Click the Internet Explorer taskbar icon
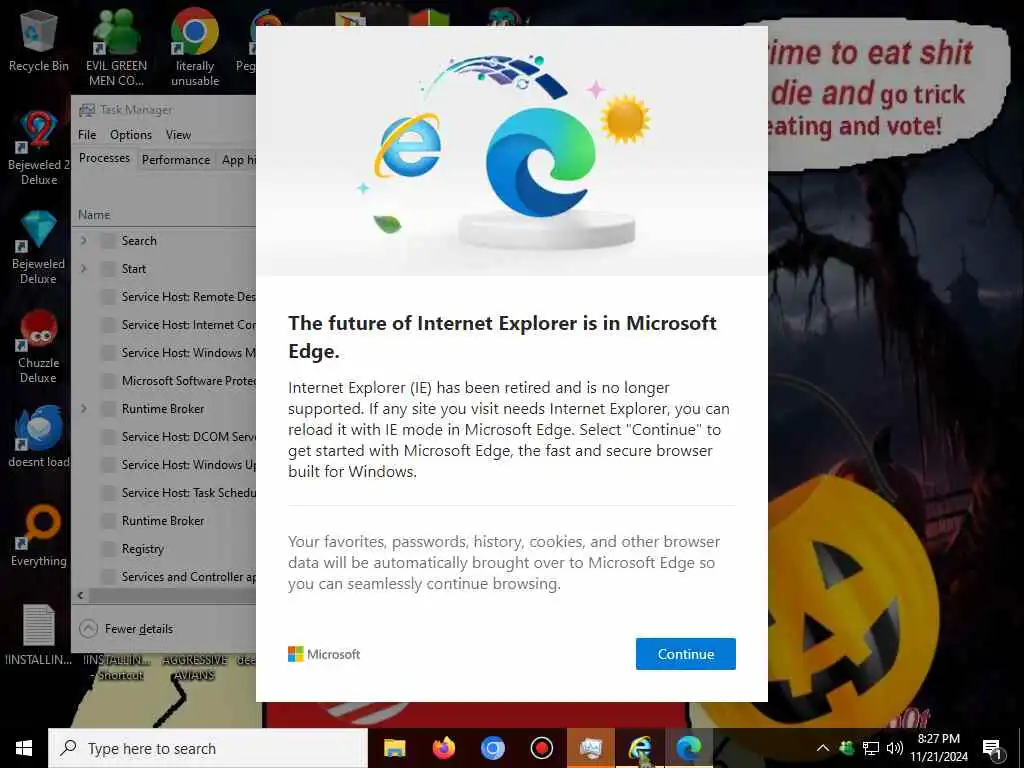Viewport: 1024px width, 768px height. [x=639, y=748]
